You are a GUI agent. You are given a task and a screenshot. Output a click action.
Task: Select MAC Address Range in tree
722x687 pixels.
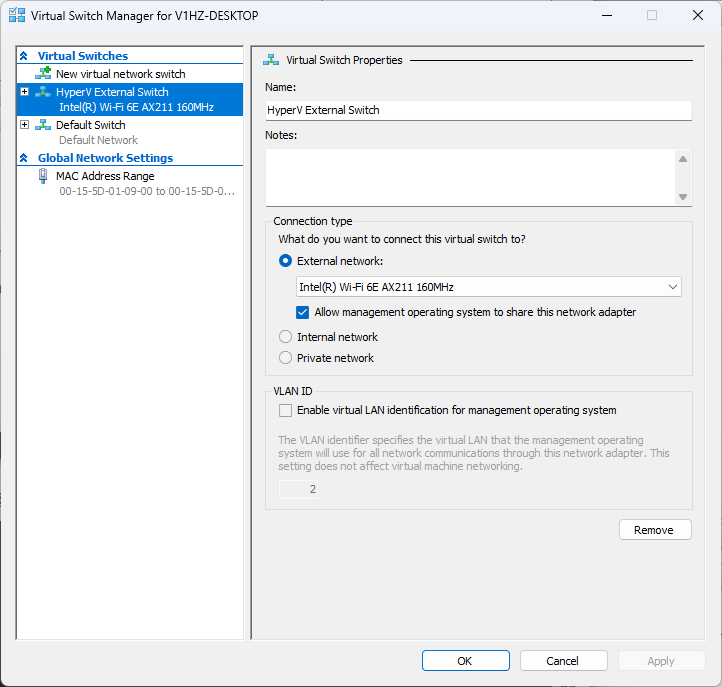[105, 176]
